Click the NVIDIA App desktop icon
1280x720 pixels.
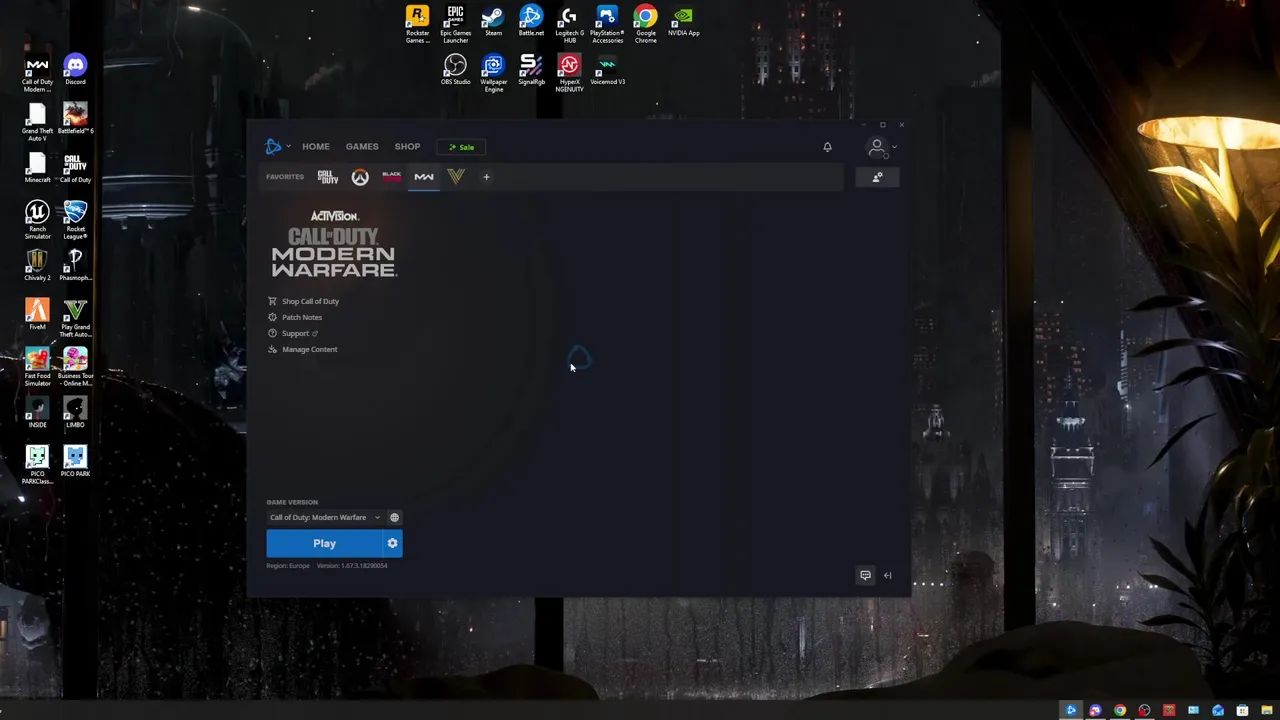click(683, 21)
